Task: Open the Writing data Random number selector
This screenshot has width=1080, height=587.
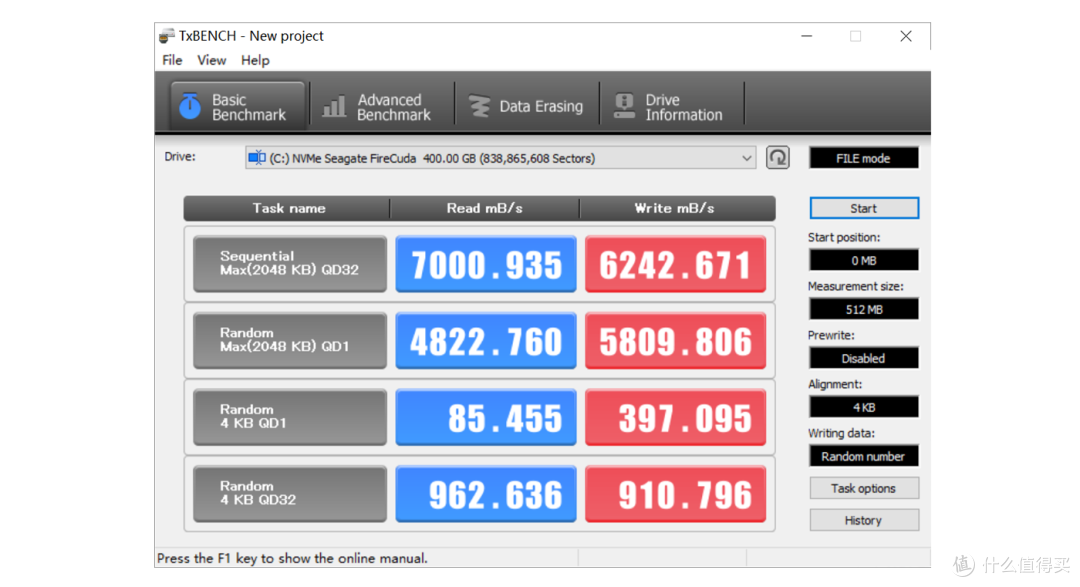Action: [864, 456]
